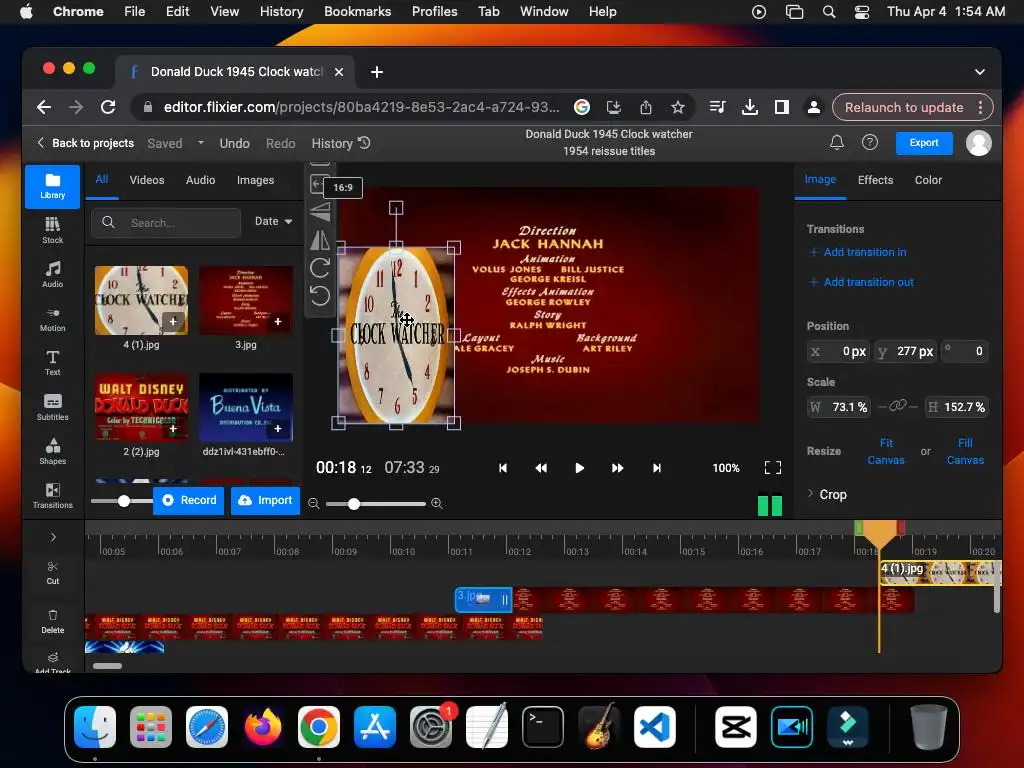This screenshot has height=768, width=1024.
Task: Open the Library panel
Action: [x=52, y=187]
